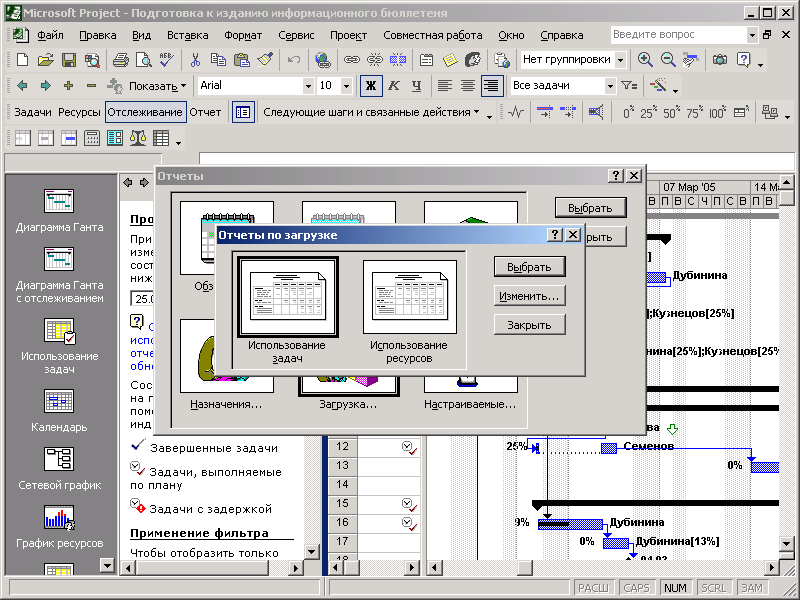Click the Task Information icon
The width and height of the screenshot is (800, 600).
click(x=427, y=60)
